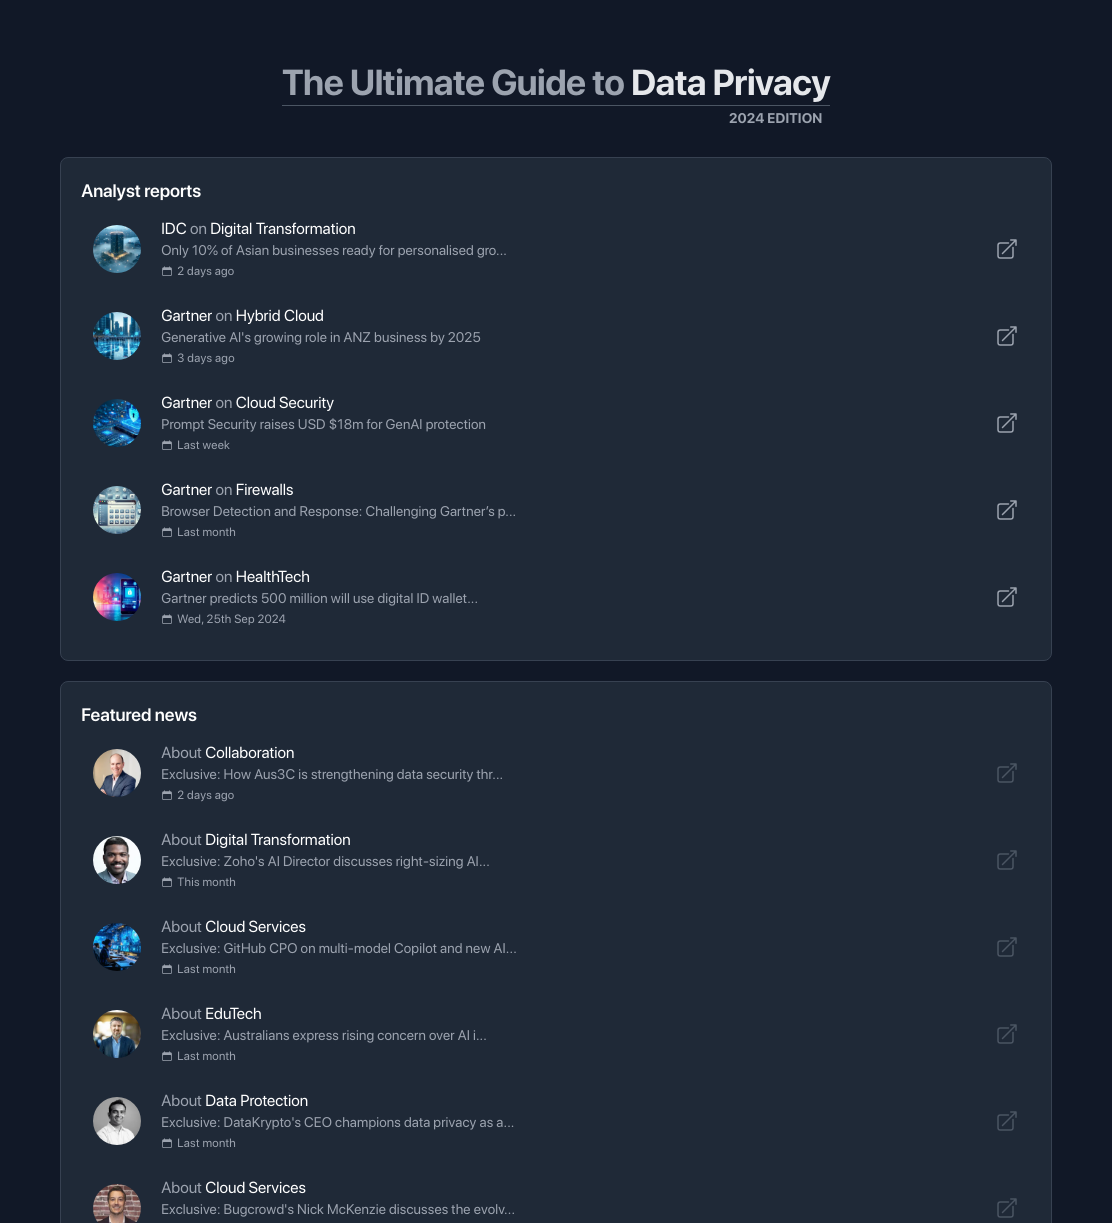This screenshot has height=1223, width=1112.
Task: Click the Gartner Hybrid Cloud city thumbnail
Action: [117, 336]
